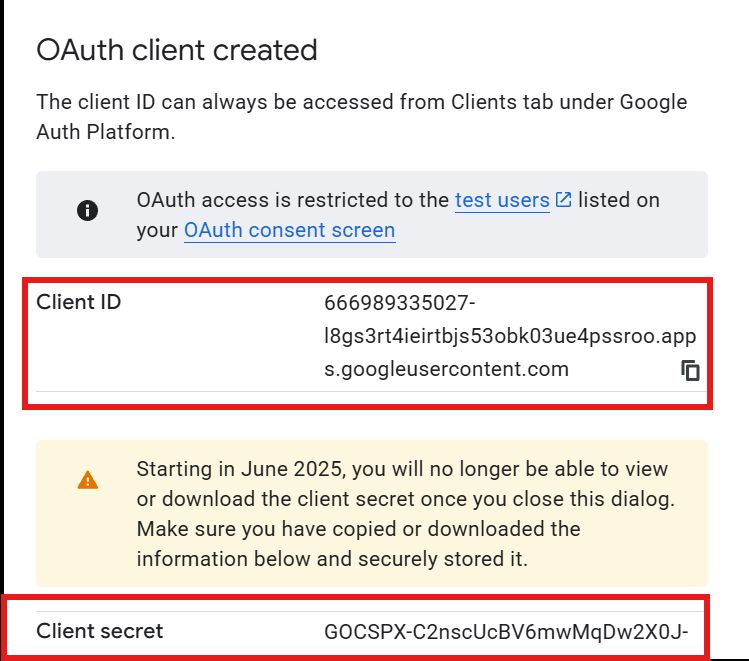Open the OAuth consent screen link
The width and height of the screenshot is (749, 661).
tap(289, 230)
